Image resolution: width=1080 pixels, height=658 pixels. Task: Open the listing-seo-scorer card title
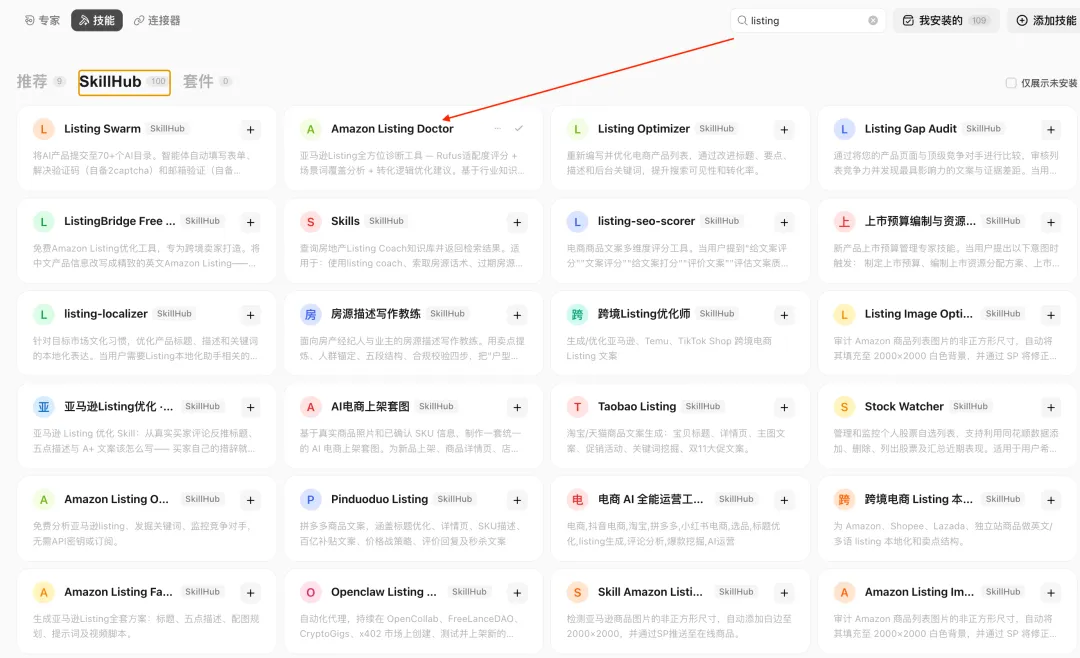[x=646, y=221]
